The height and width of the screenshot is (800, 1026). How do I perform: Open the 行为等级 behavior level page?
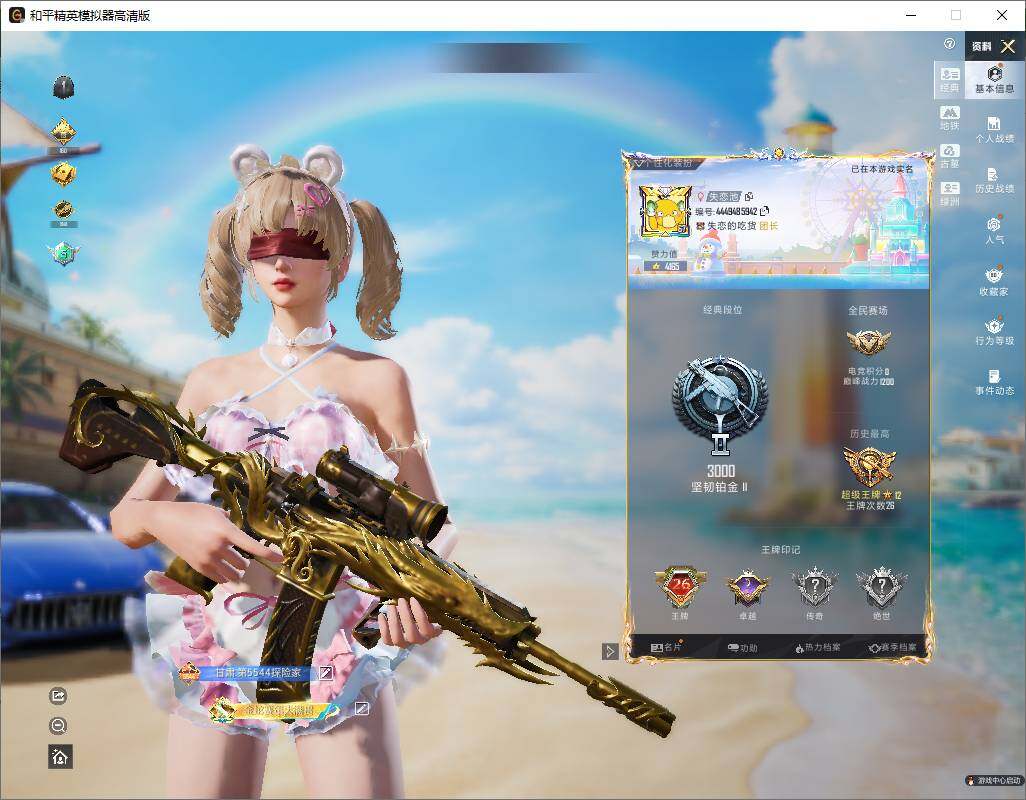(x=994, y=332)
